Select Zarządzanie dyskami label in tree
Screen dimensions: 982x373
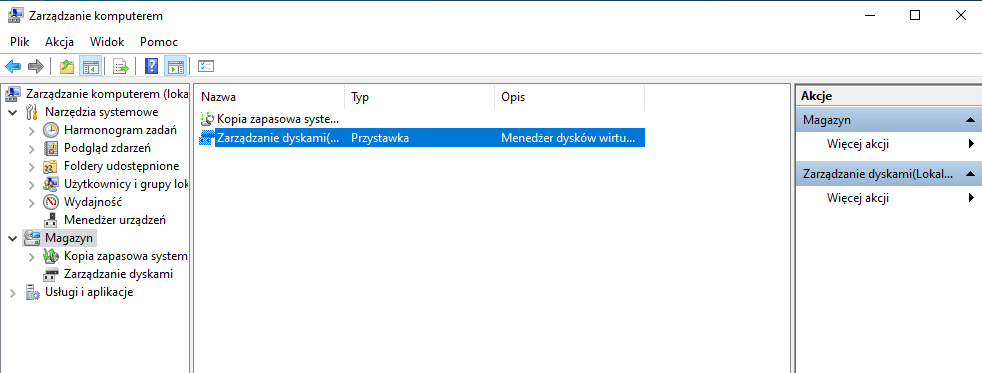pyautogui.click(x=118, y=274)
